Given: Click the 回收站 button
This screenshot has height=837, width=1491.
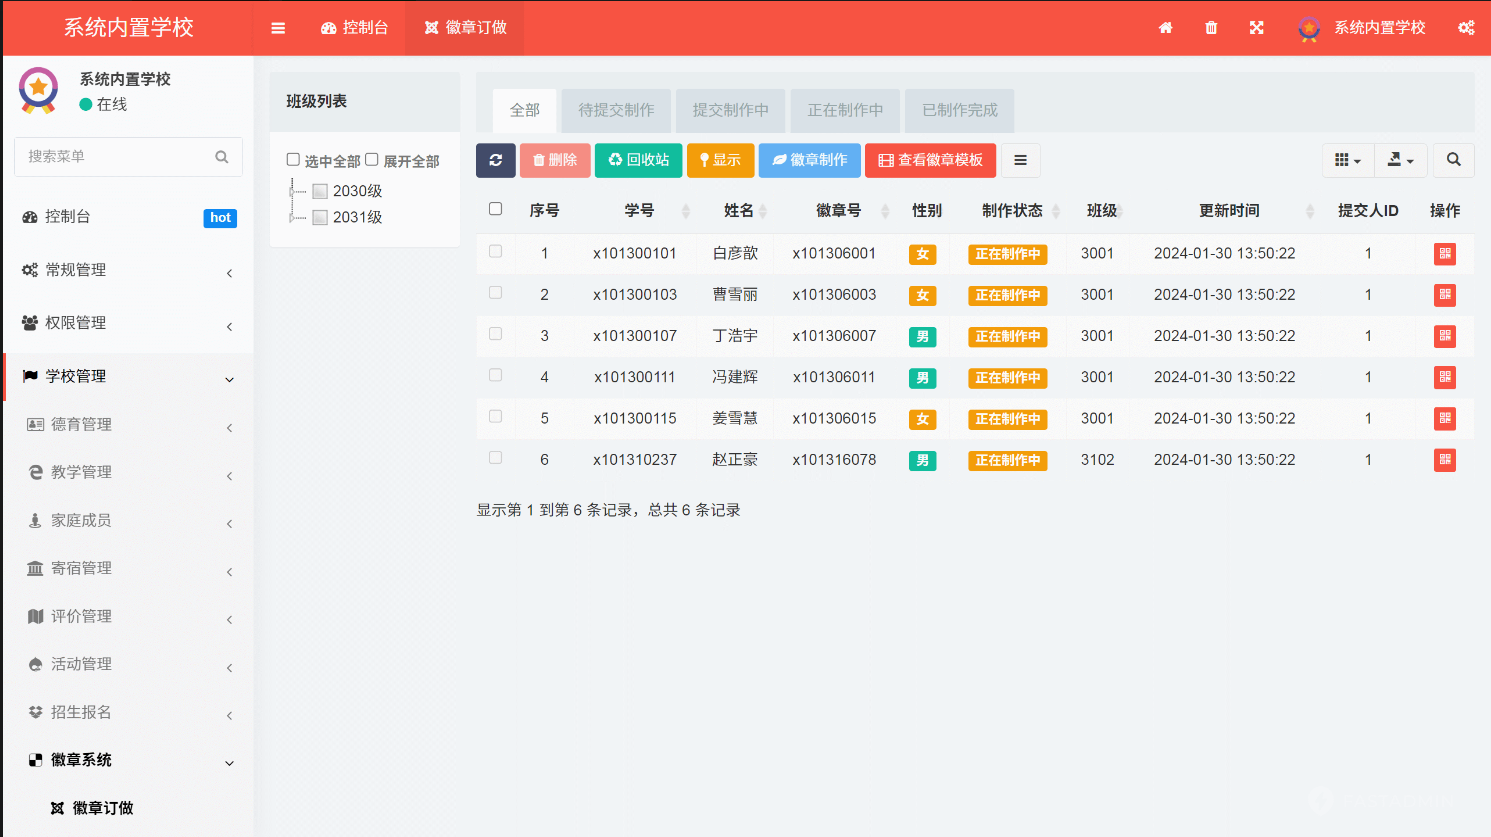Looking at the screenshot, I should coord(638,160).
